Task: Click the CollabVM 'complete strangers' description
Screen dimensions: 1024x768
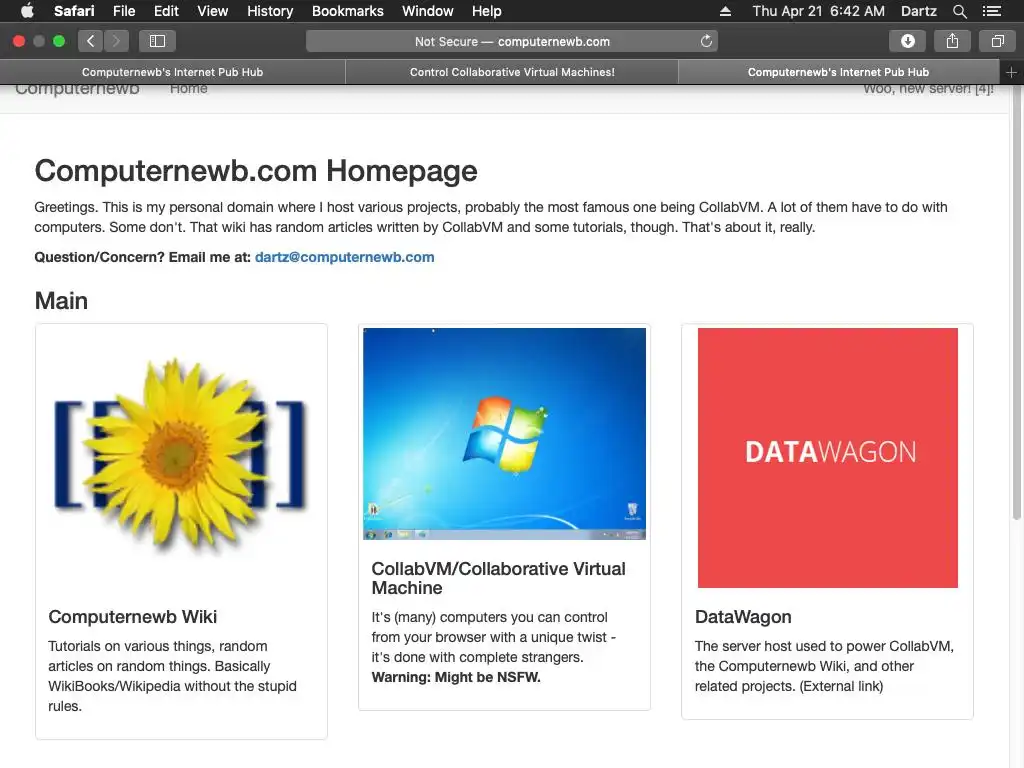Action: 494,637
